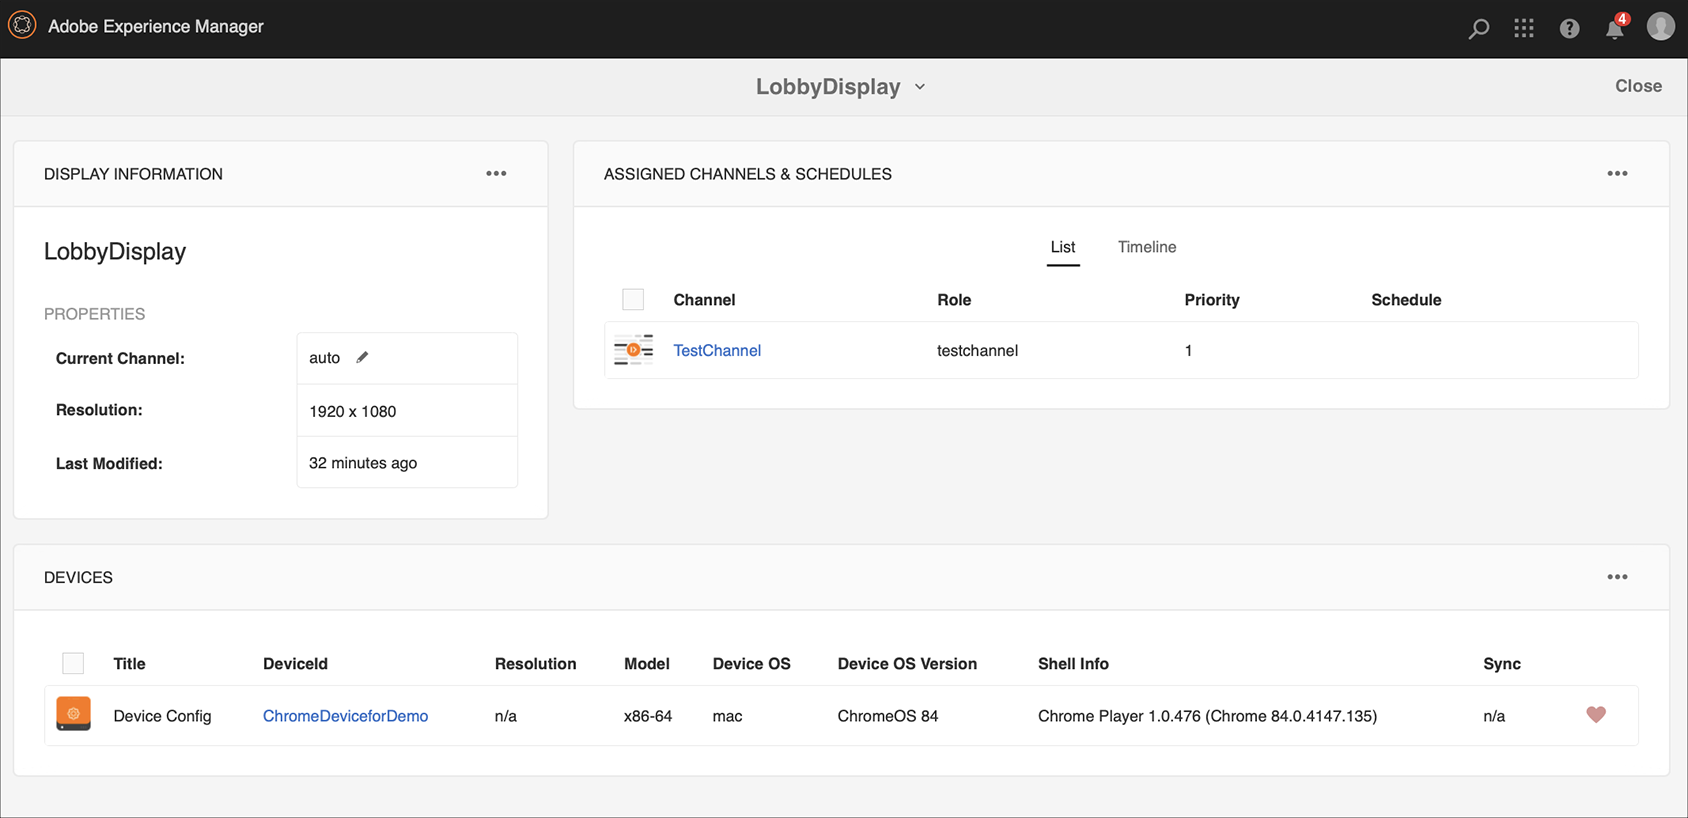Close the display dashboard
The image size is (1688, 818).
pos(1638,86)
